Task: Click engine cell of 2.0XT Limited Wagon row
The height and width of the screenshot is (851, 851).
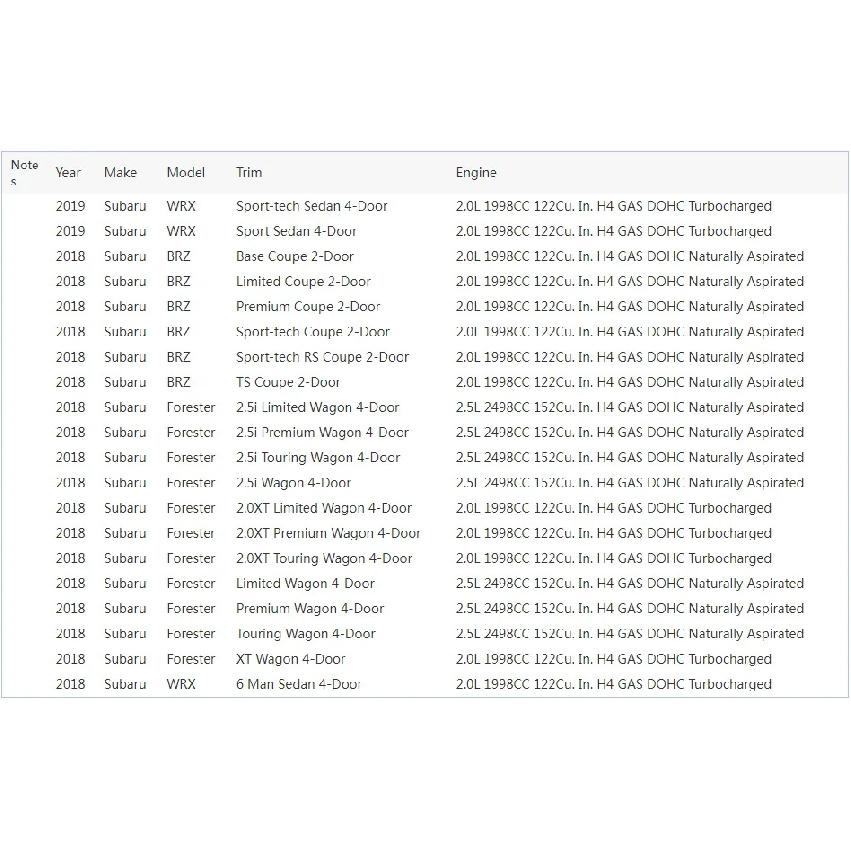Action: [x=614, y=508]
